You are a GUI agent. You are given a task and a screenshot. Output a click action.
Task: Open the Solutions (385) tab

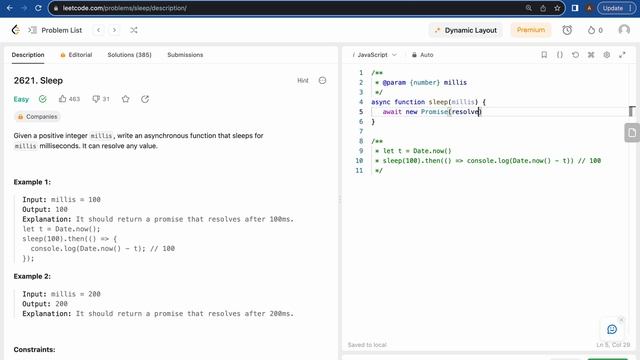(129, 55)
